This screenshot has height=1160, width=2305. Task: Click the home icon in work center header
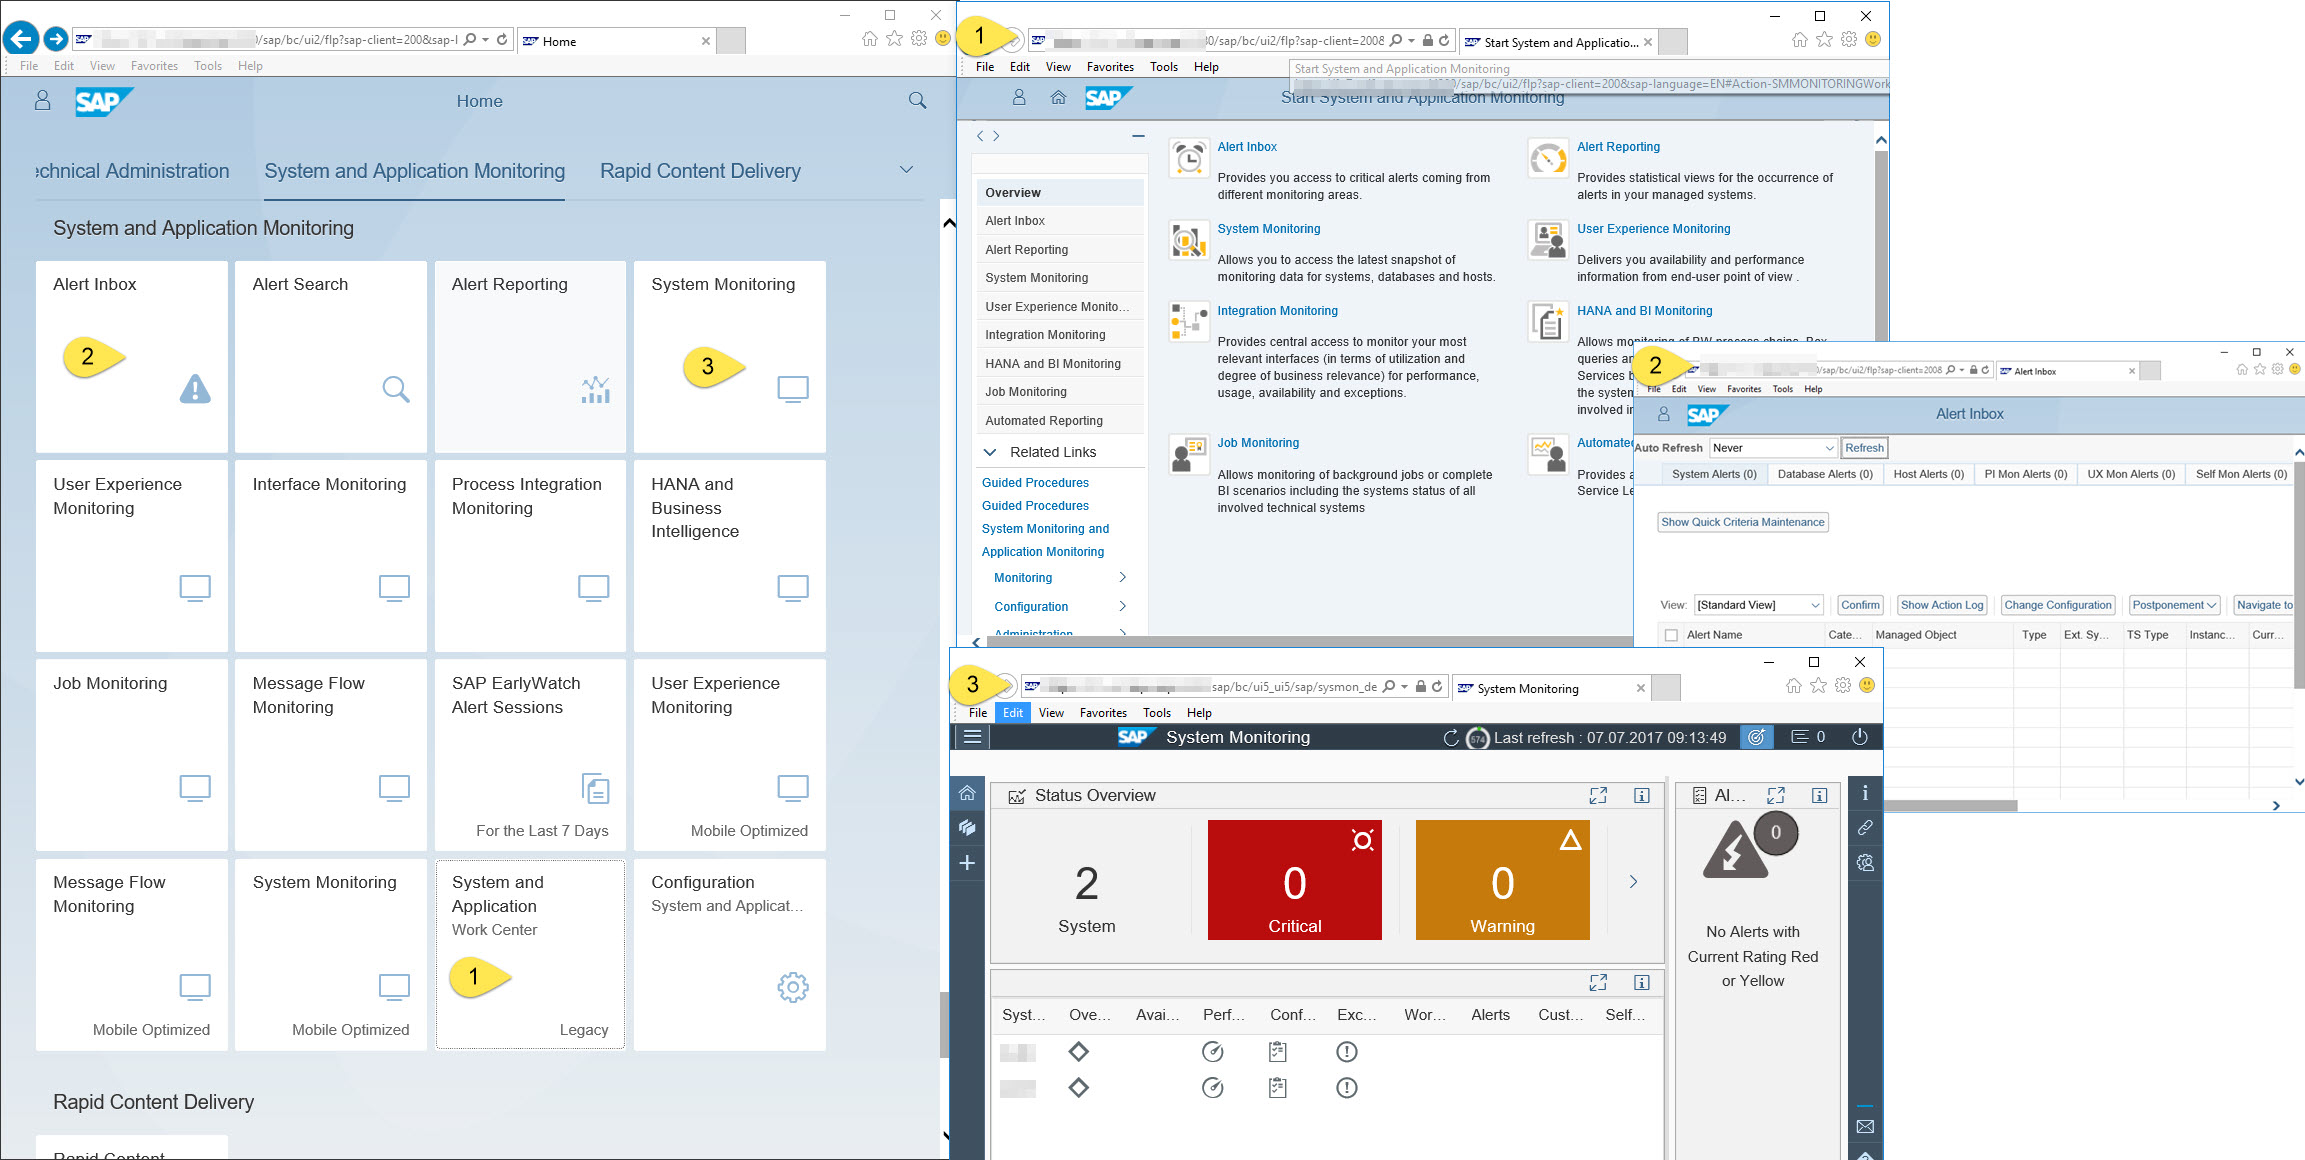[x=1058, y=97]
